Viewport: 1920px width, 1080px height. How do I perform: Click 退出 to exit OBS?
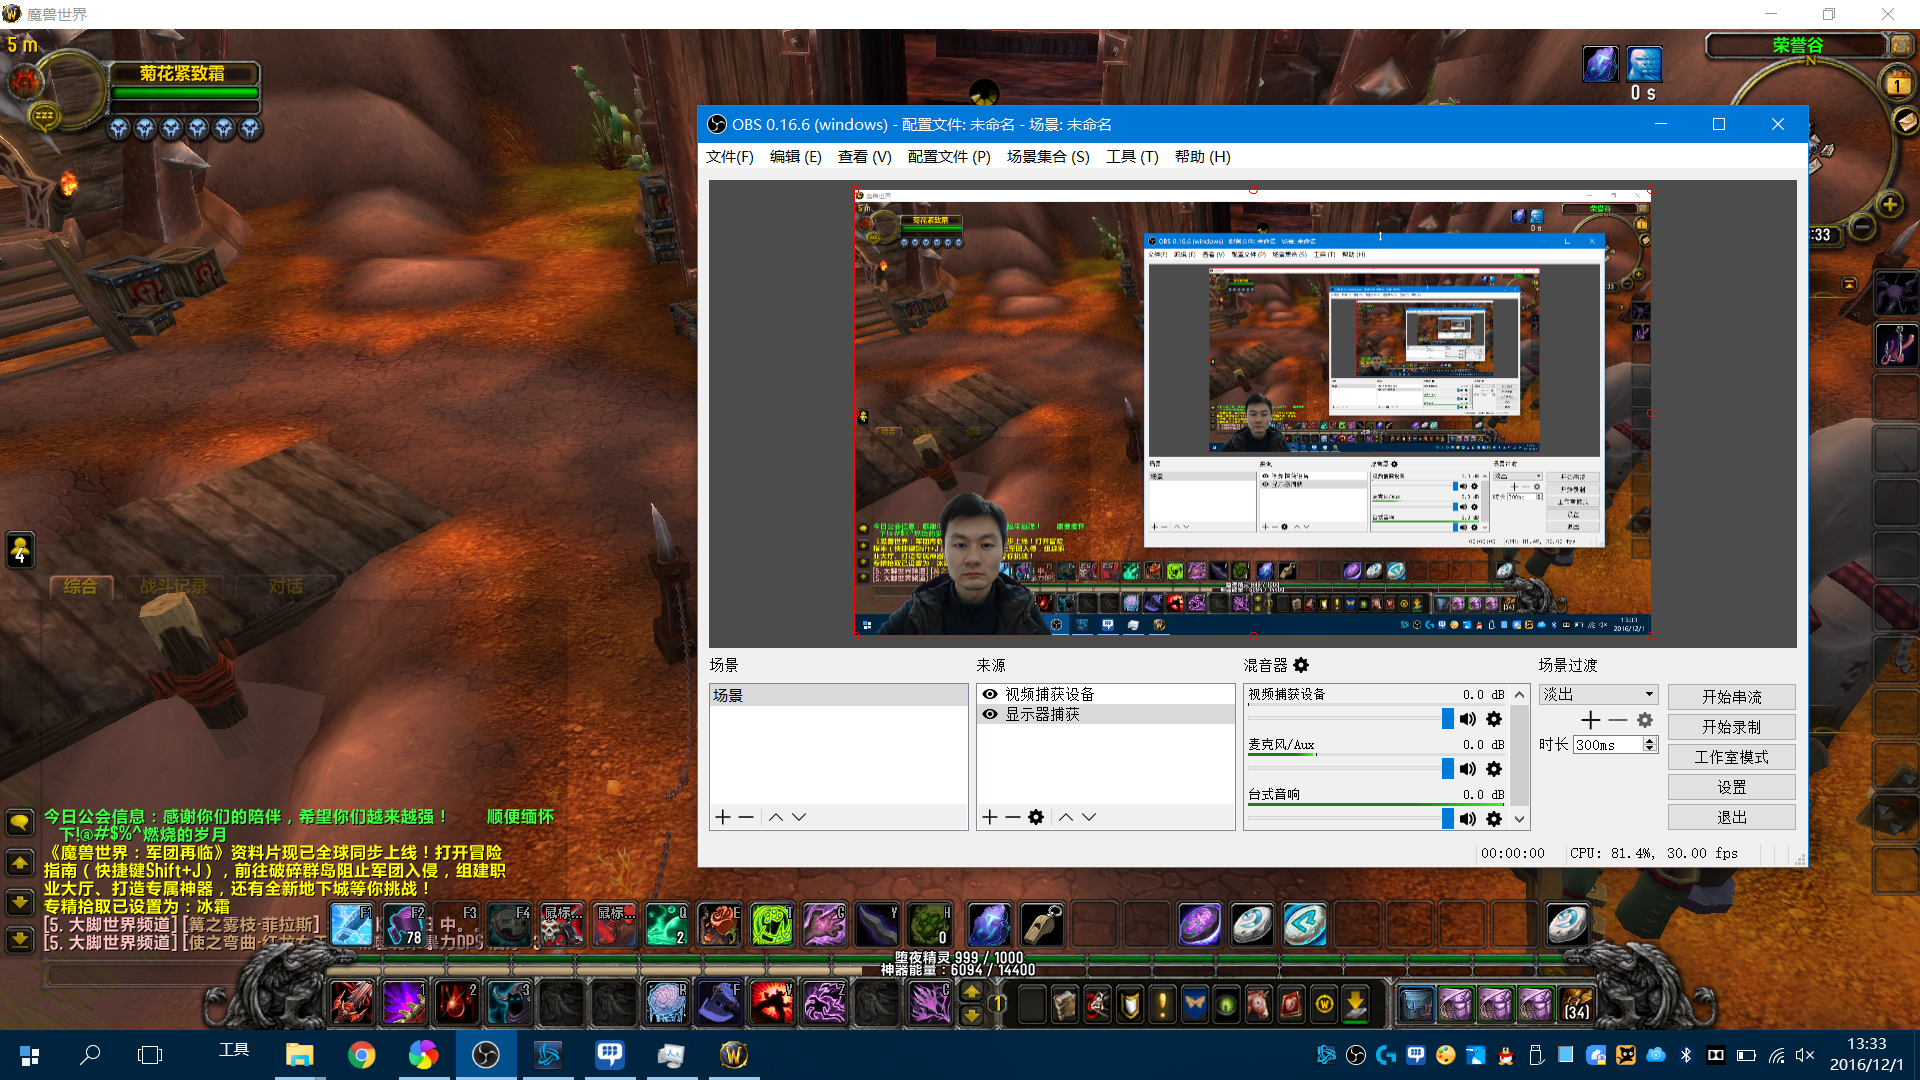coord(1731,817)
